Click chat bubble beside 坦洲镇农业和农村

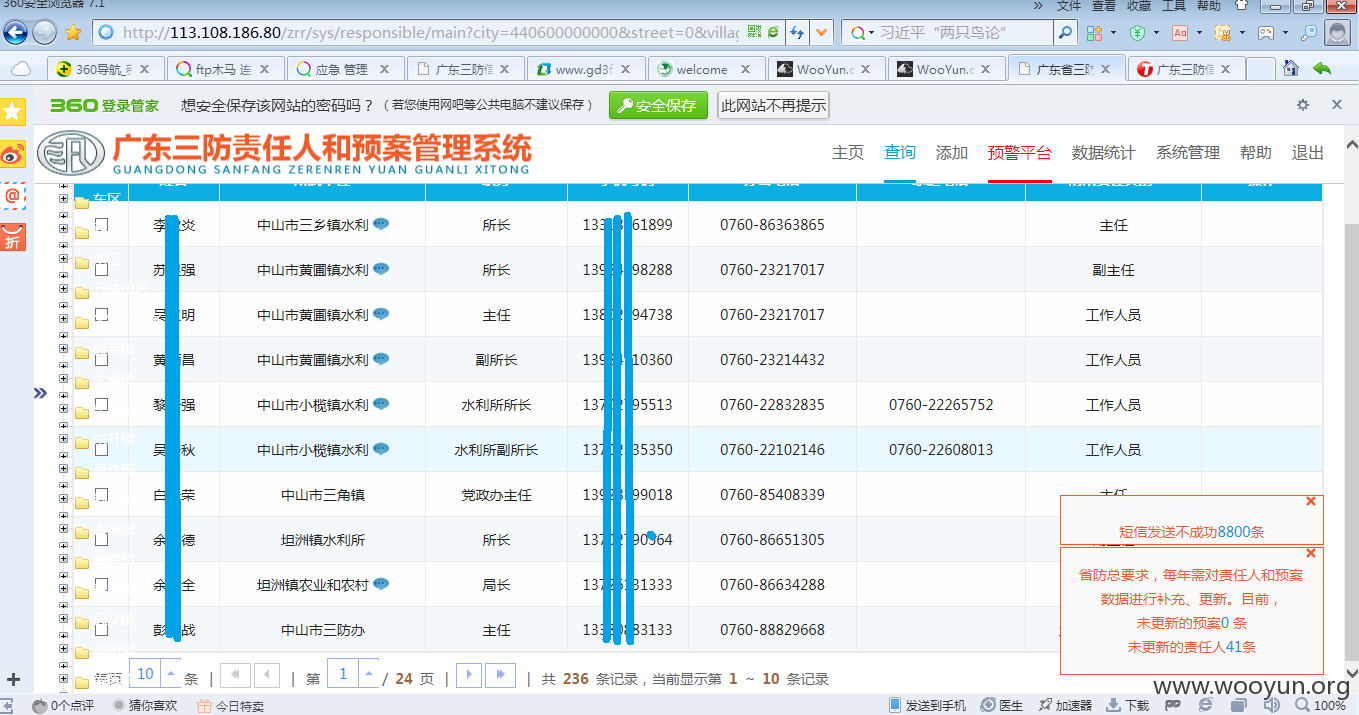[x=381, y=584]
